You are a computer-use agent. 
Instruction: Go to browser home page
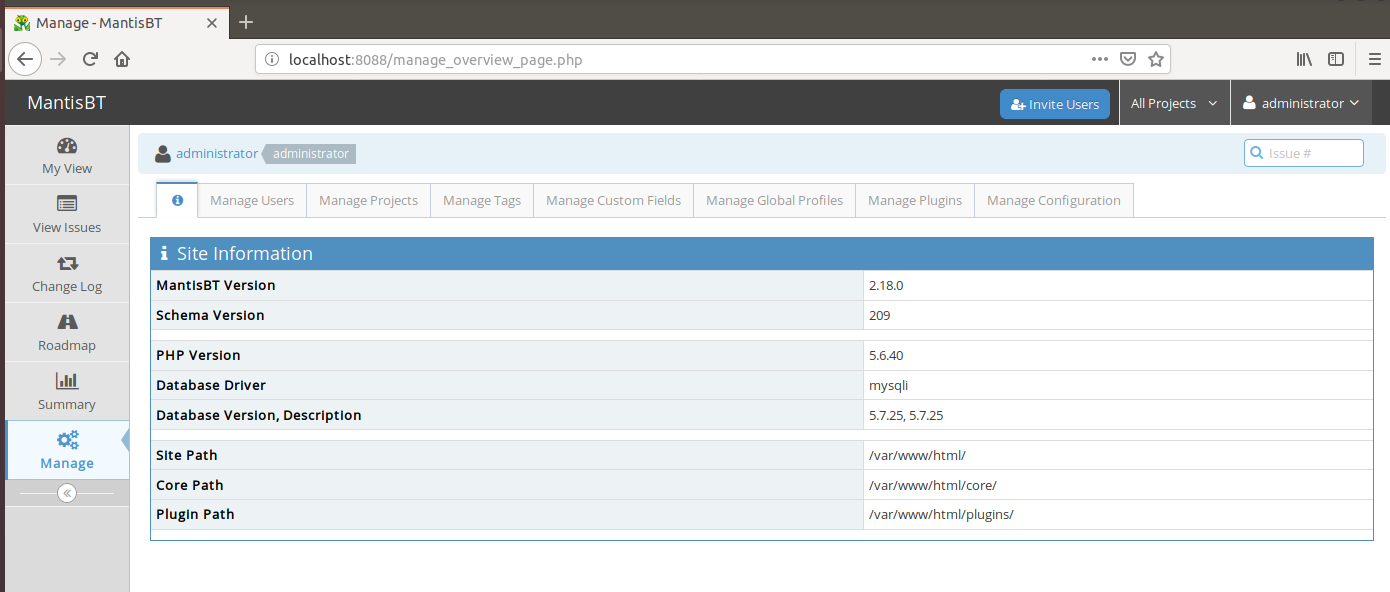pos(122,59)
